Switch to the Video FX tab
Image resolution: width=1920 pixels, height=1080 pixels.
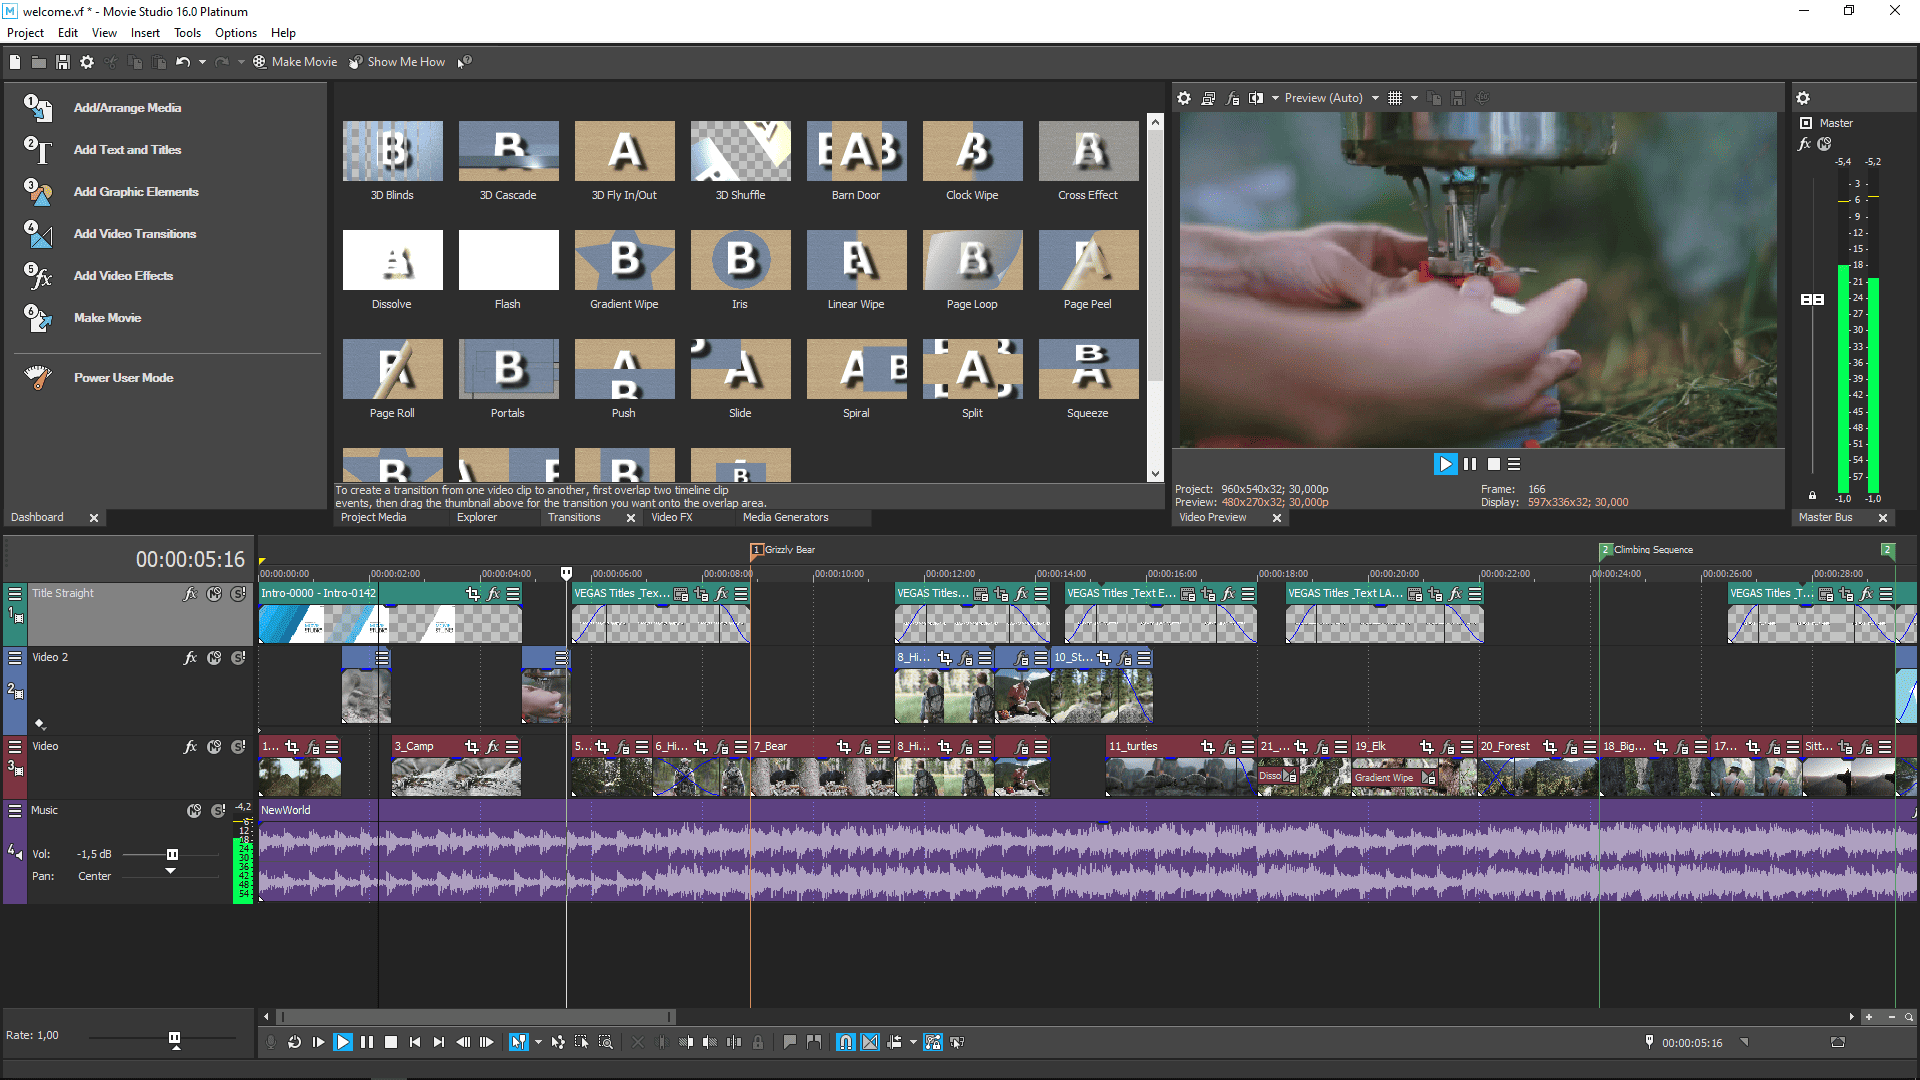[x=672, y=518]
